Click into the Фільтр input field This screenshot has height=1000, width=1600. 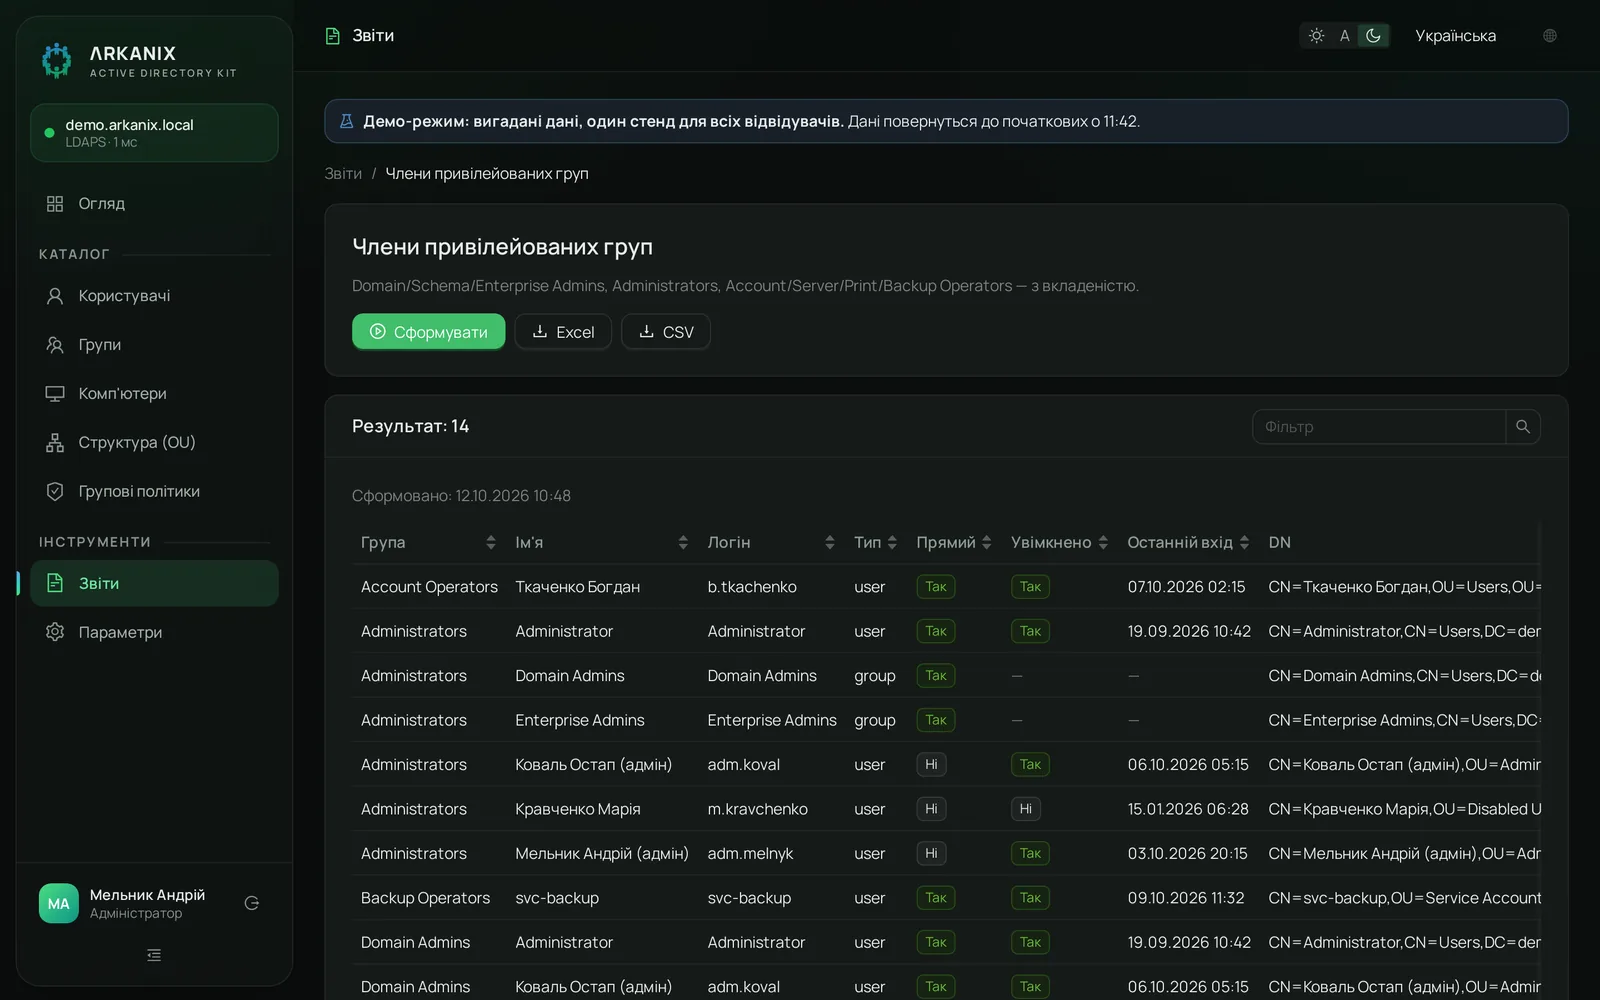[1379, 427]
